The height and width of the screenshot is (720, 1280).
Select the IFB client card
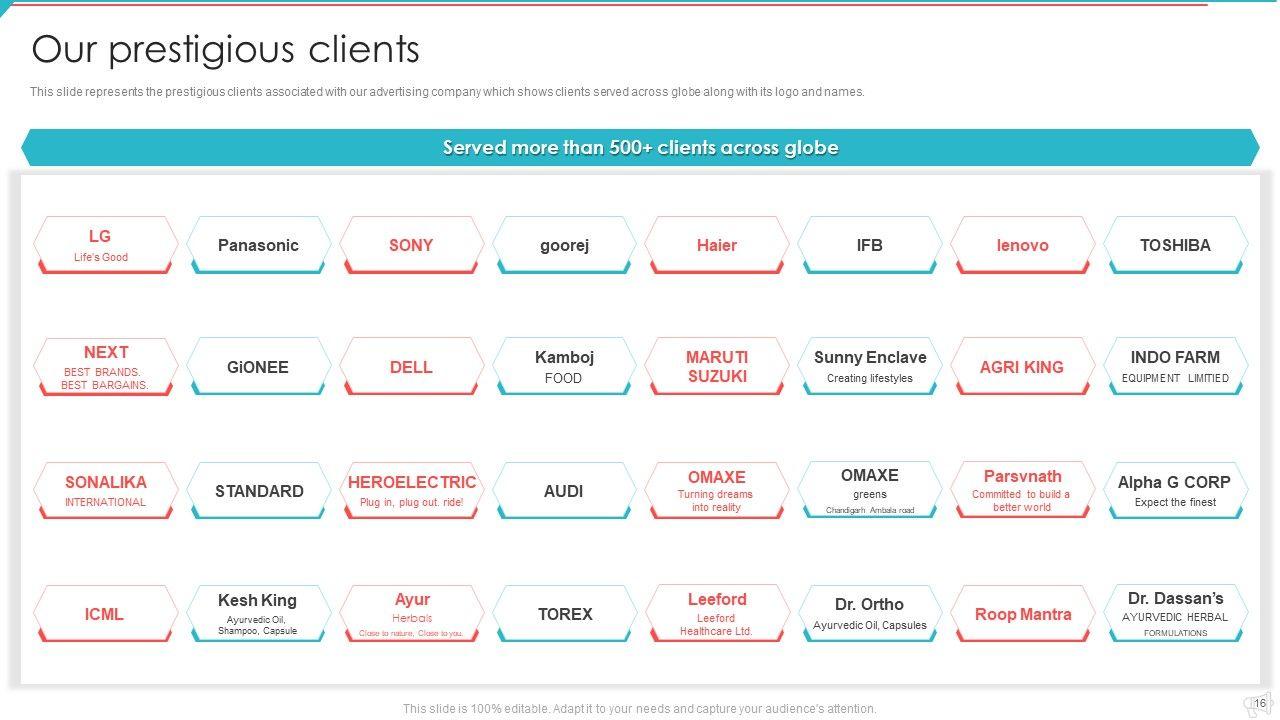870,245
